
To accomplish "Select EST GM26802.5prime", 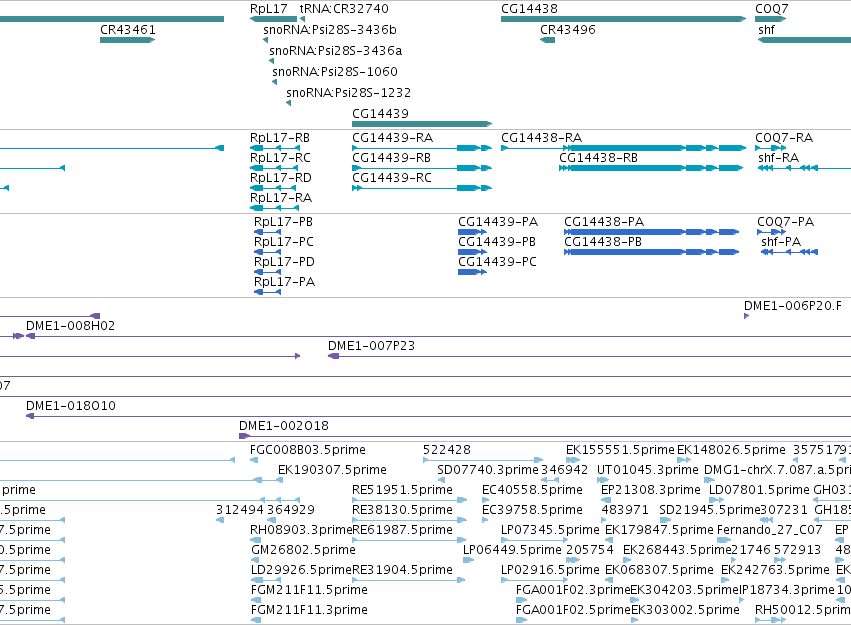I will coord(303,550).
